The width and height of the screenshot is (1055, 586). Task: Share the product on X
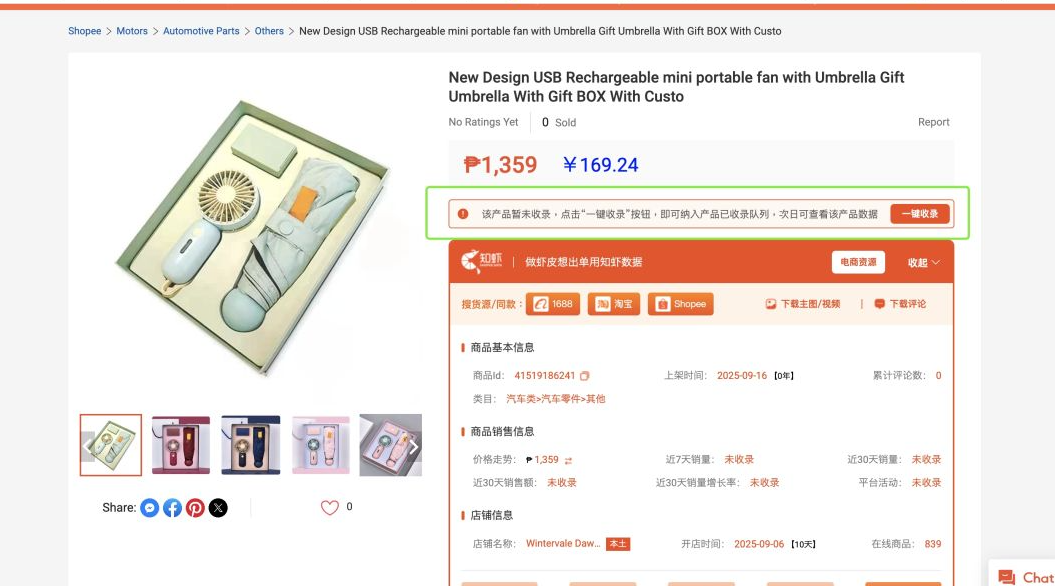218,508
